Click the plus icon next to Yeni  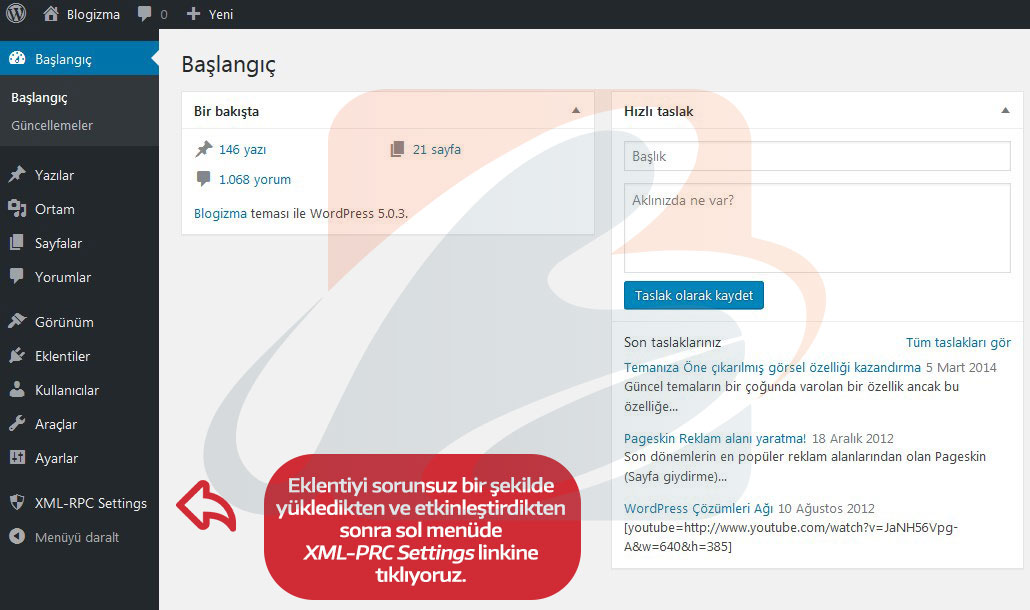(193, 14)
